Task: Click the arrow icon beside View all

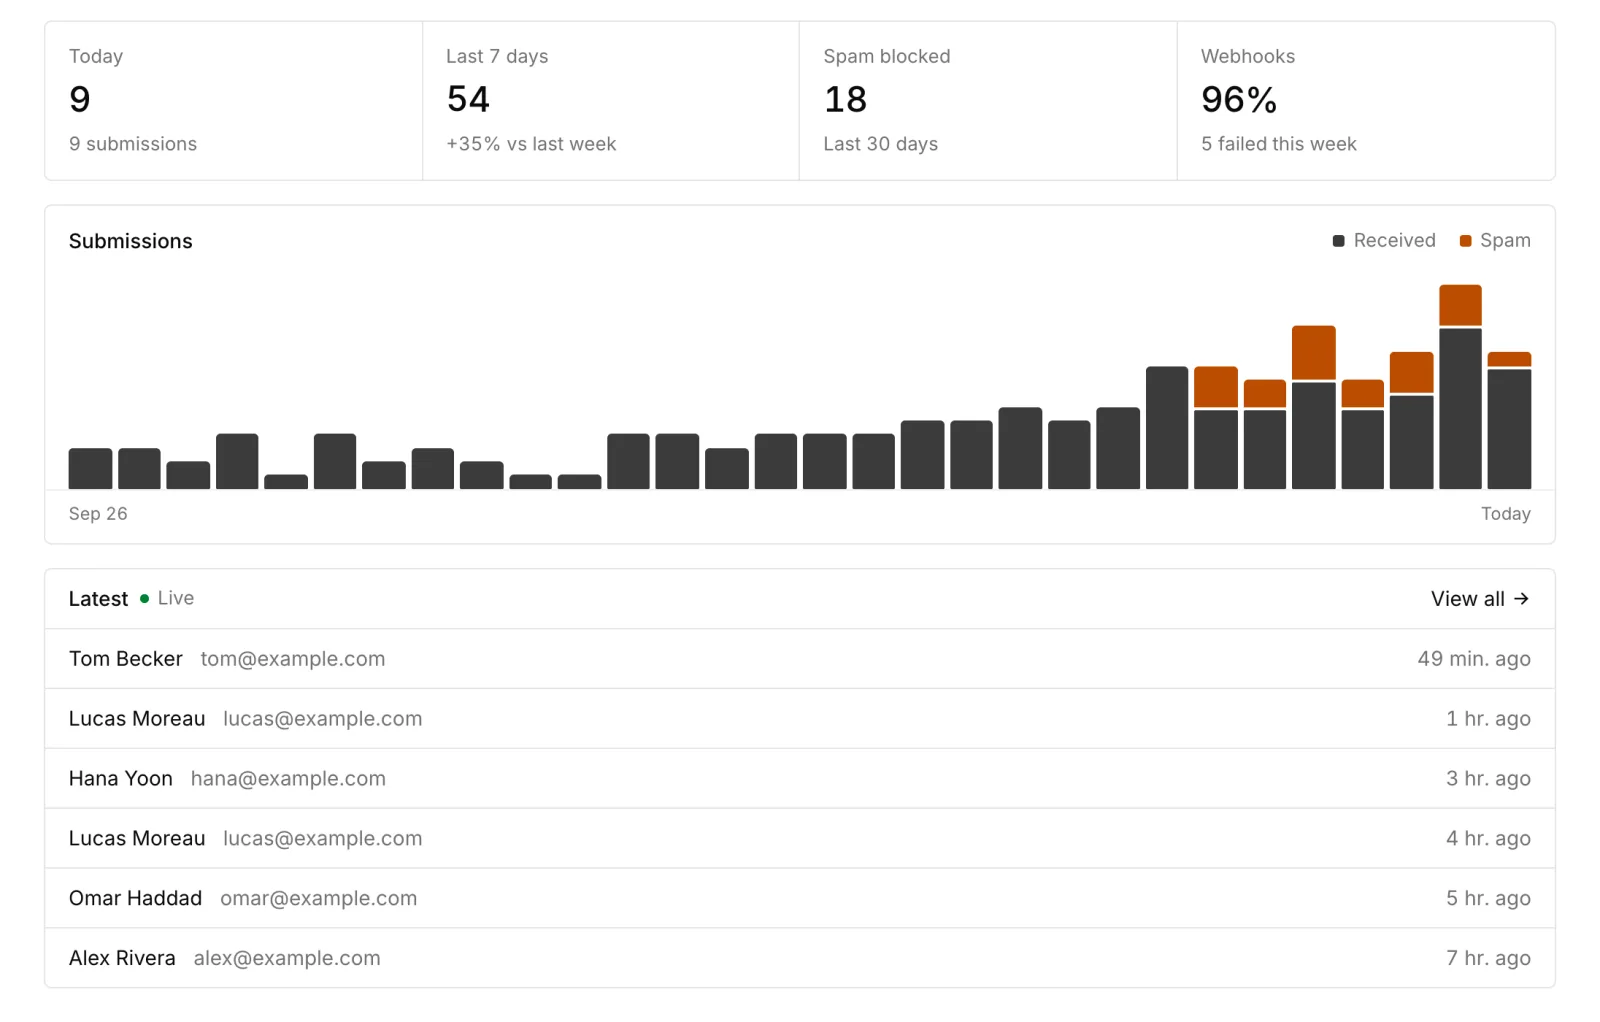Action: [1521, 599]
